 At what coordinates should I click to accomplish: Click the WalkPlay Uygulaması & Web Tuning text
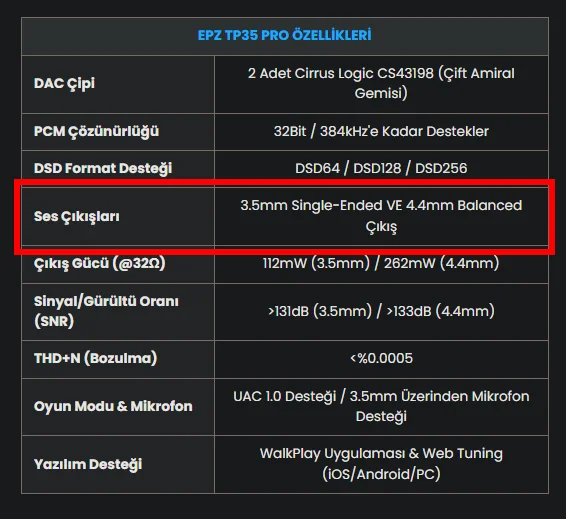tap(381, 454)
